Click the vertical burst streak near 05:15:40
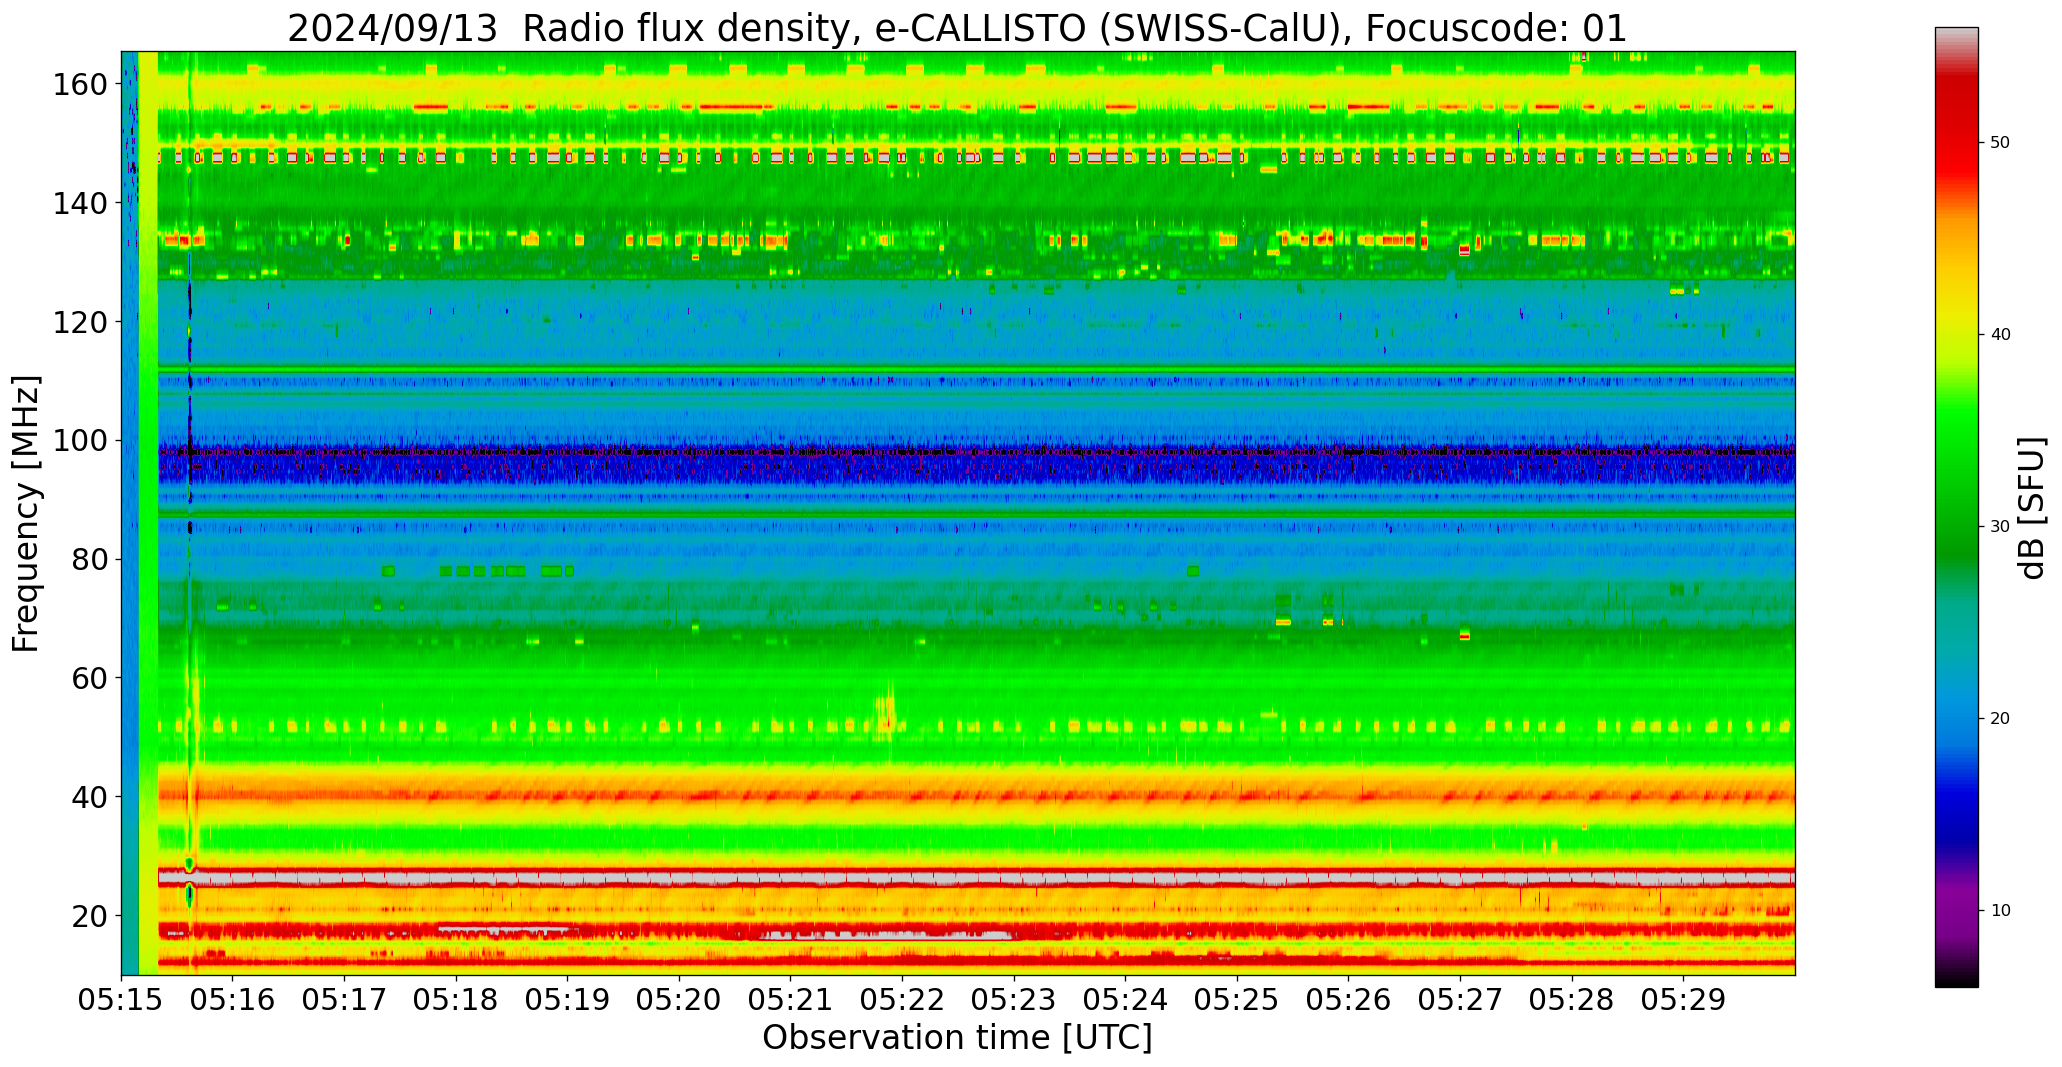This screenshot has height=1067, width=2062. click(x=191, y=400)
